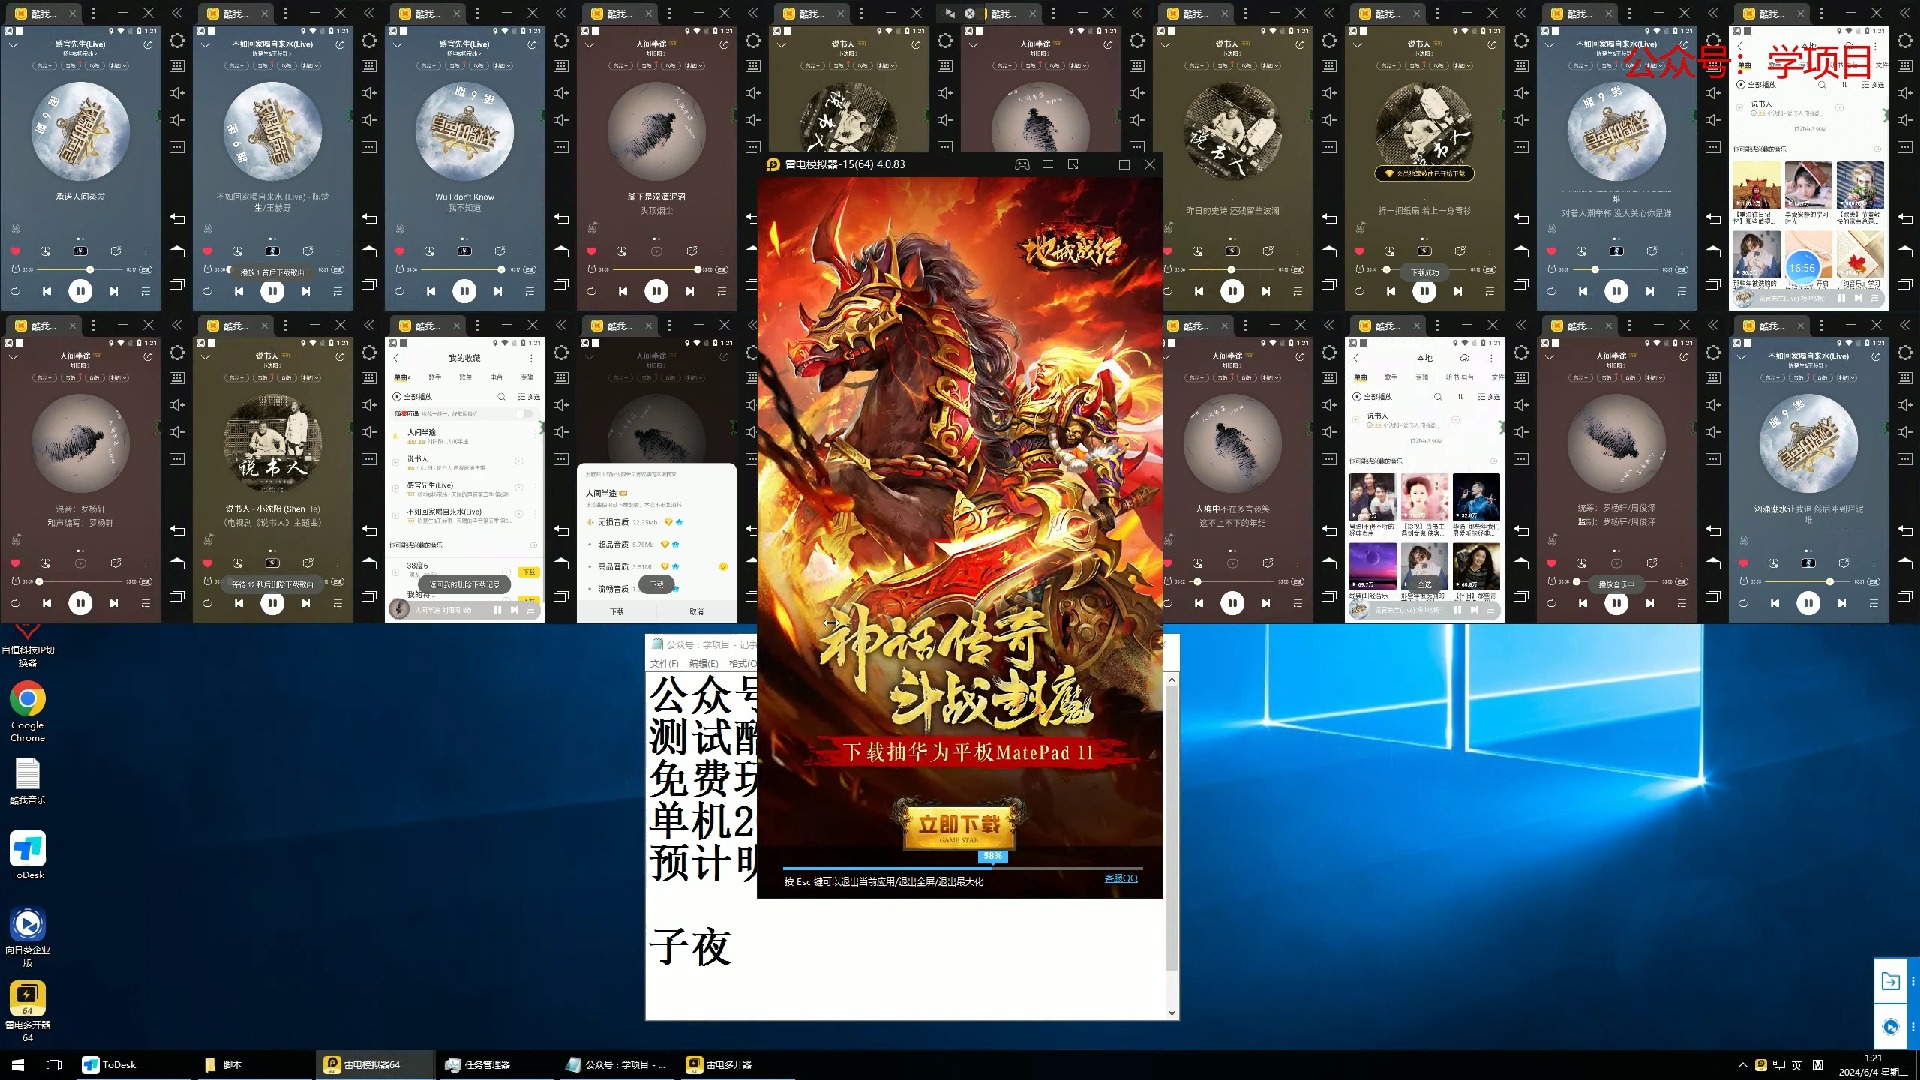The height and width of the screenshot is (1080, 1920).
Task: Collapse the 'Wu I don't Know' player view
Action: [396, 45]
